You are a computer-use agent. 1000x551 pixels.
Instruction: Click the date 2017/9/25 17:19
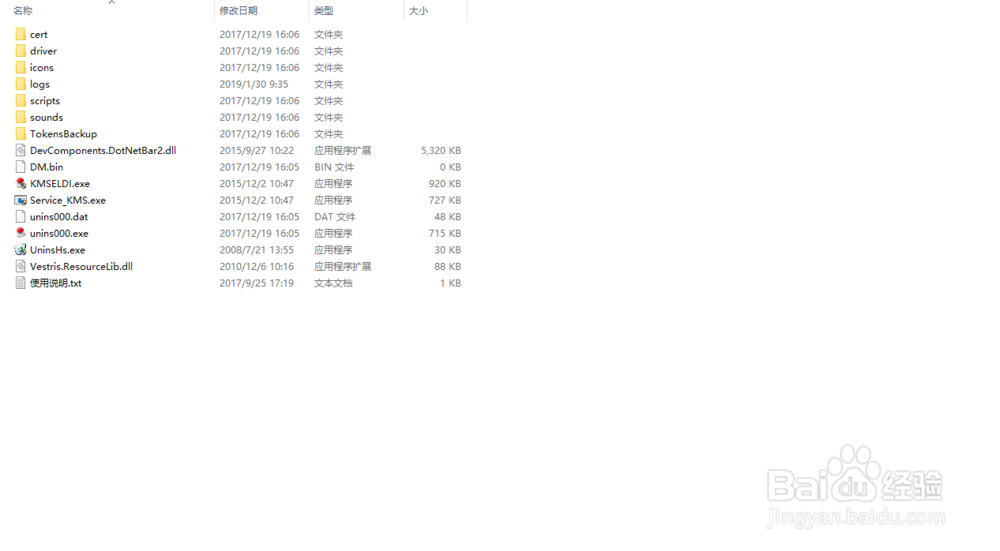click(256, 283)
